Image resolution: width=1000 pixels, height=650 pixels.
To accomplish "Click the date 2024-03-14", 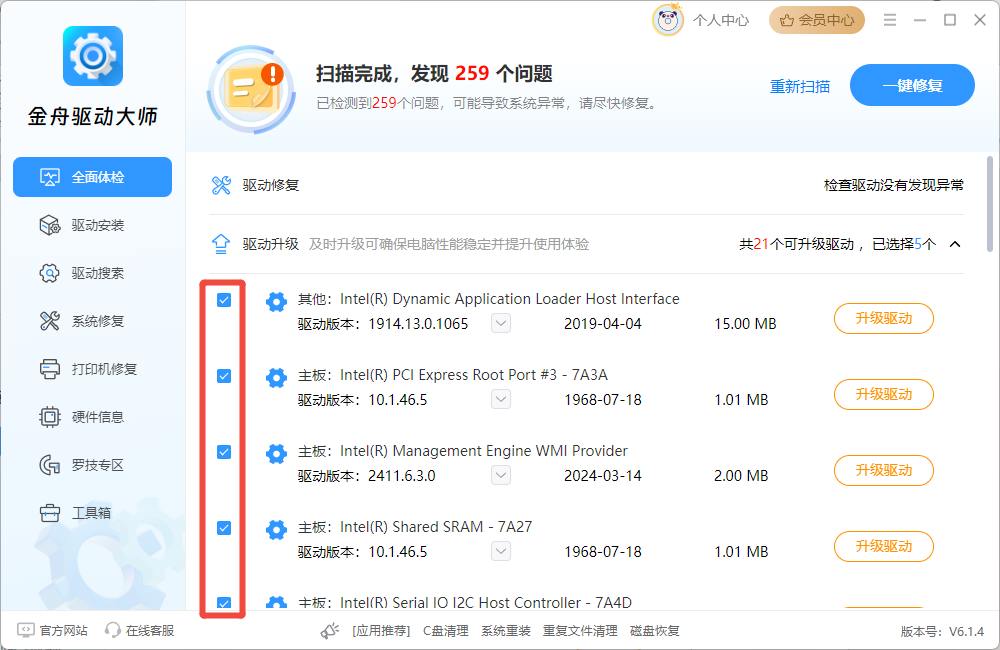I will coord(603,476).
